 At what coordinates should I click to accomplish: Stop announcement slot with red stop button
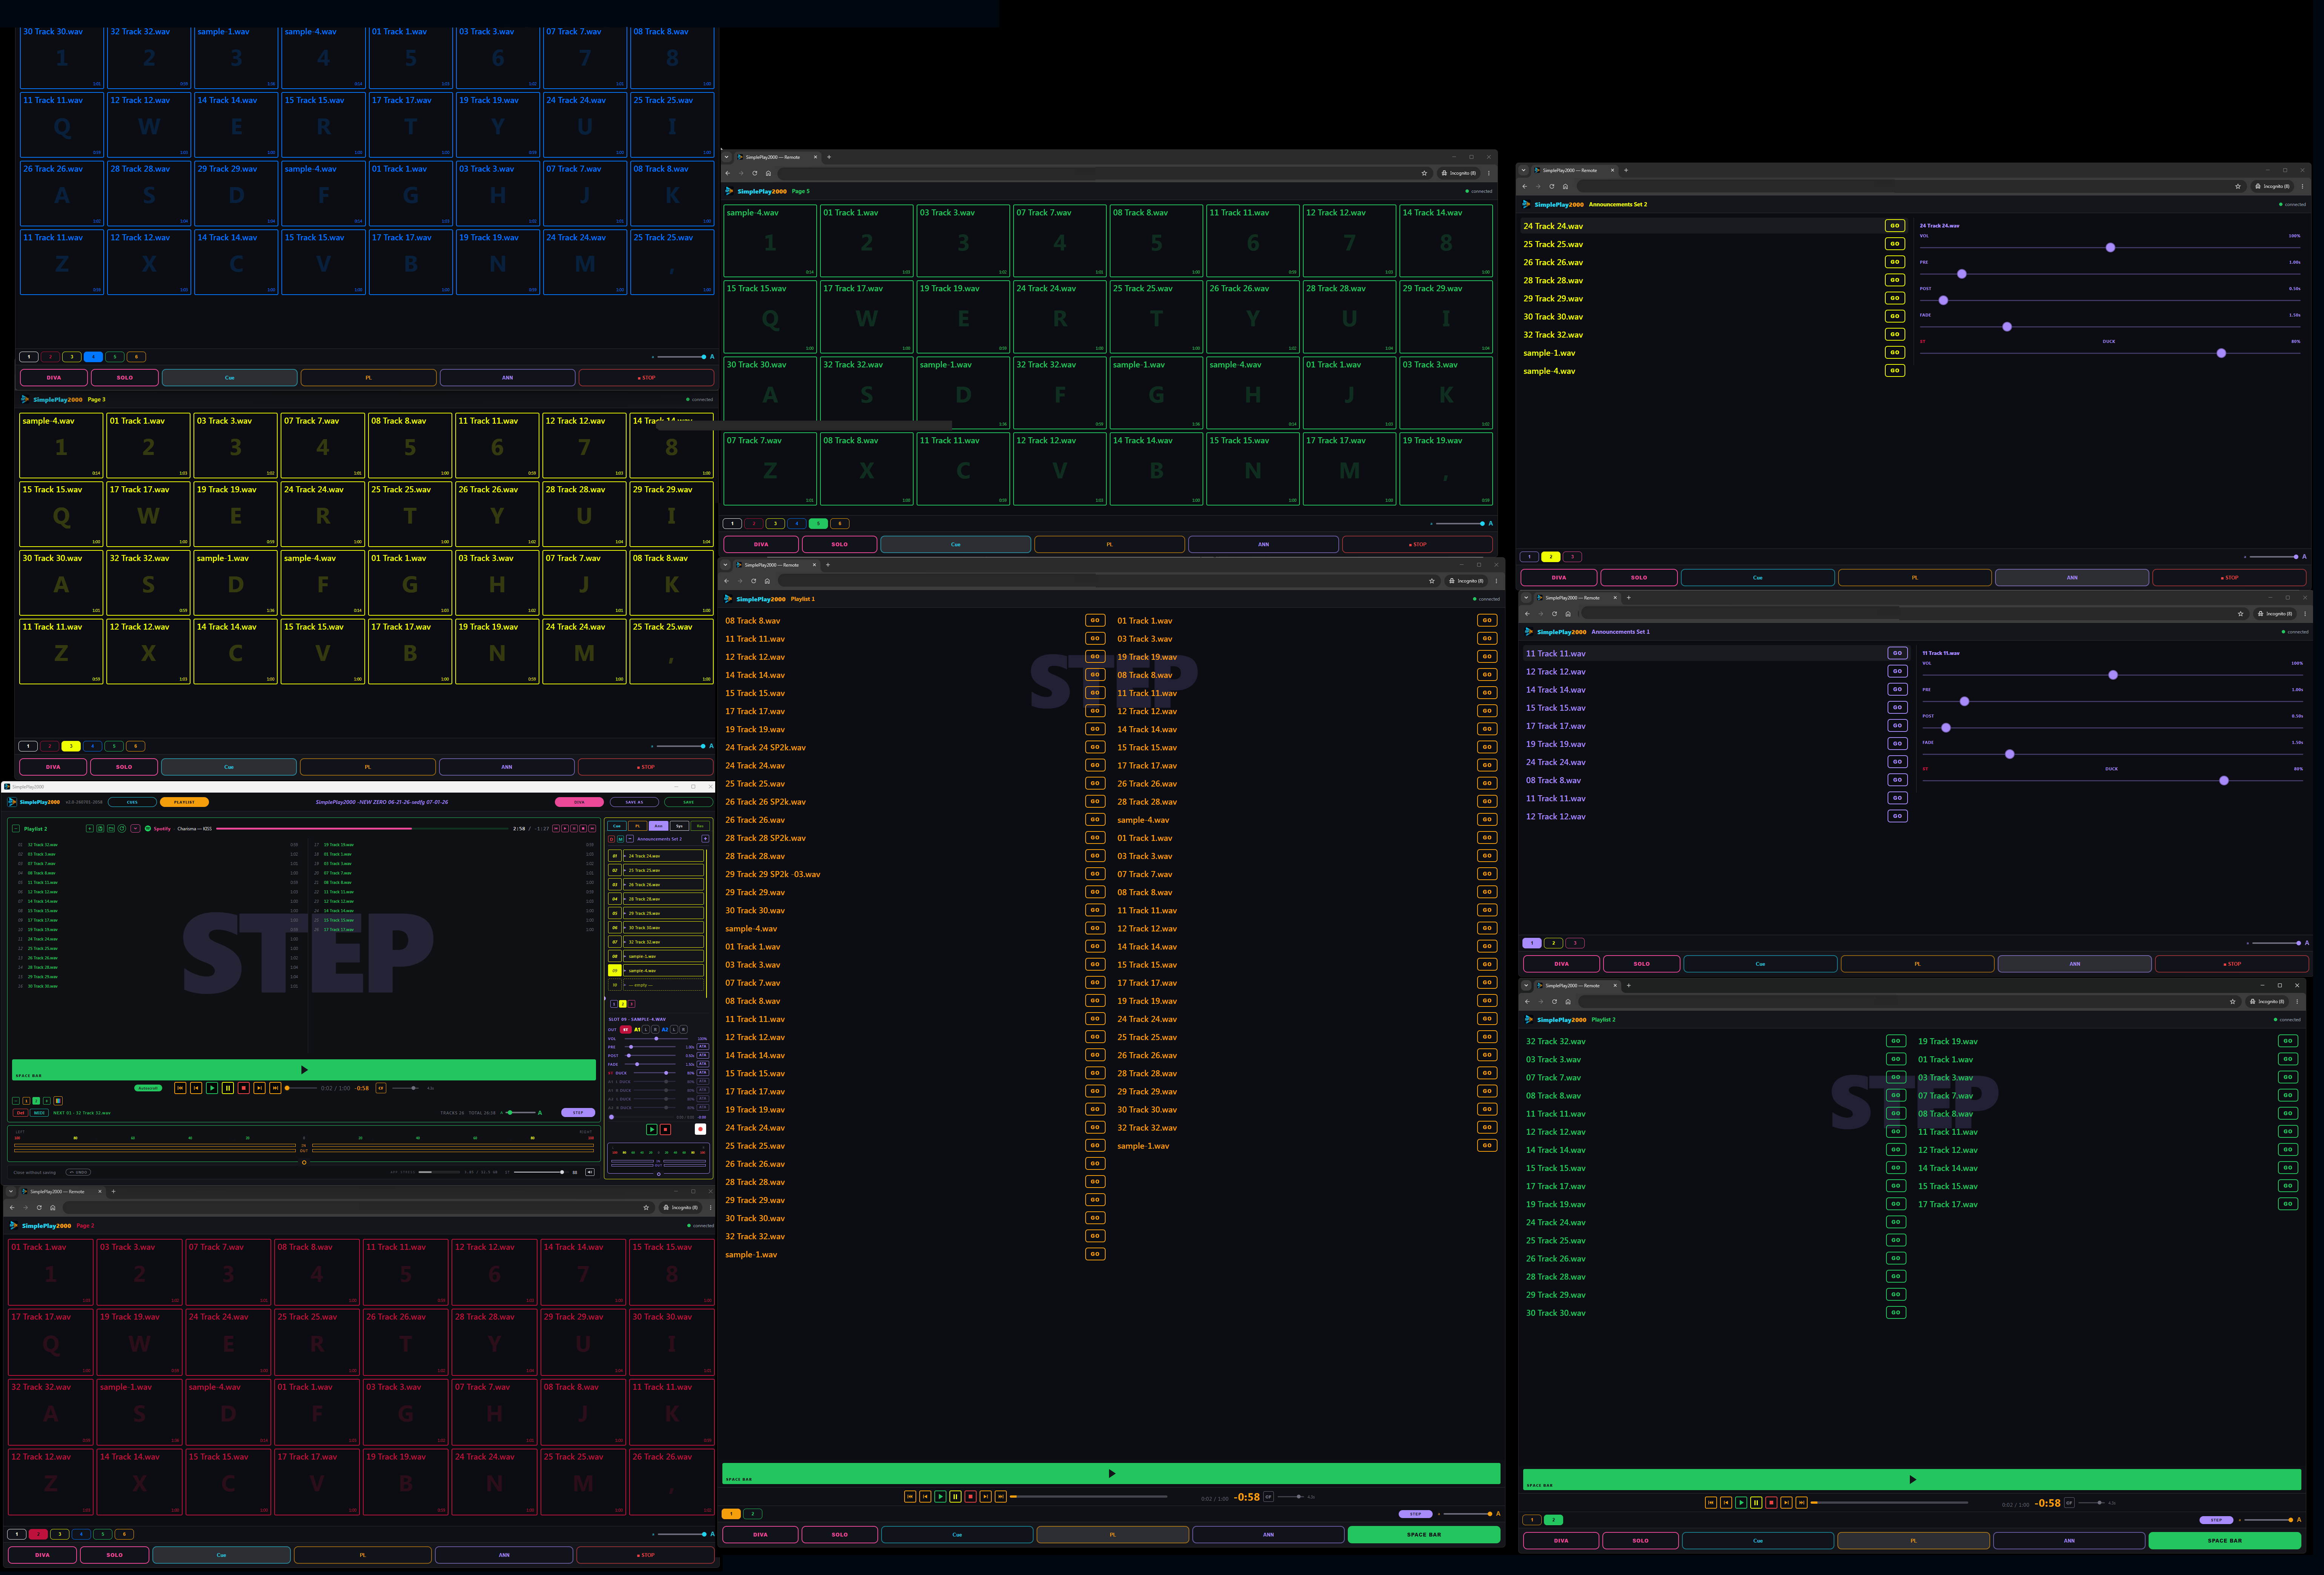(666, 1129)
